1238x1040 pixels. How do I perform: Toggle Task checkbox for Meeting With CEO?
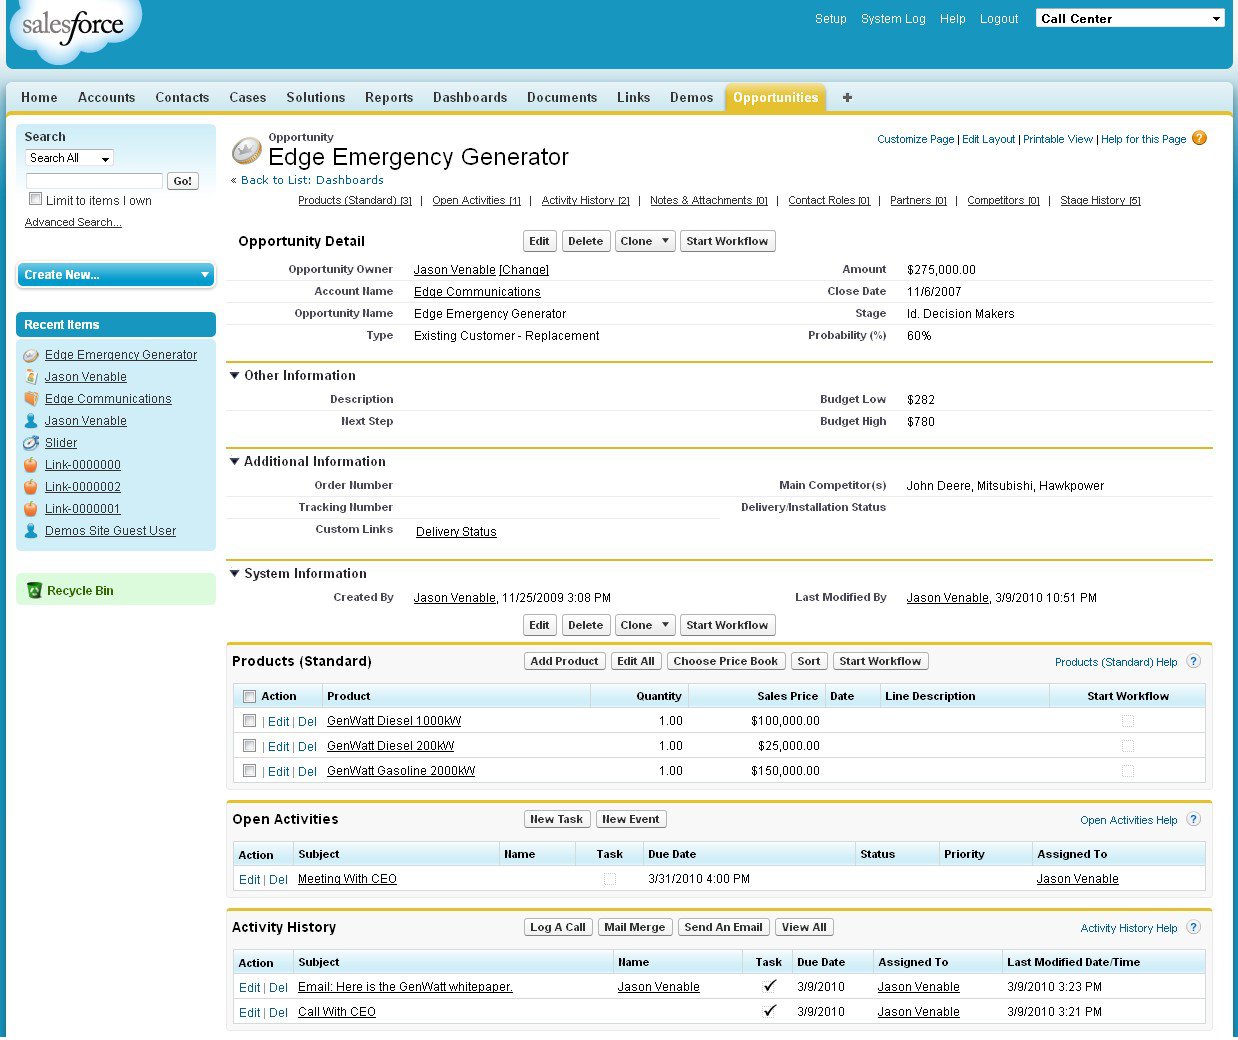coord(610,879)
